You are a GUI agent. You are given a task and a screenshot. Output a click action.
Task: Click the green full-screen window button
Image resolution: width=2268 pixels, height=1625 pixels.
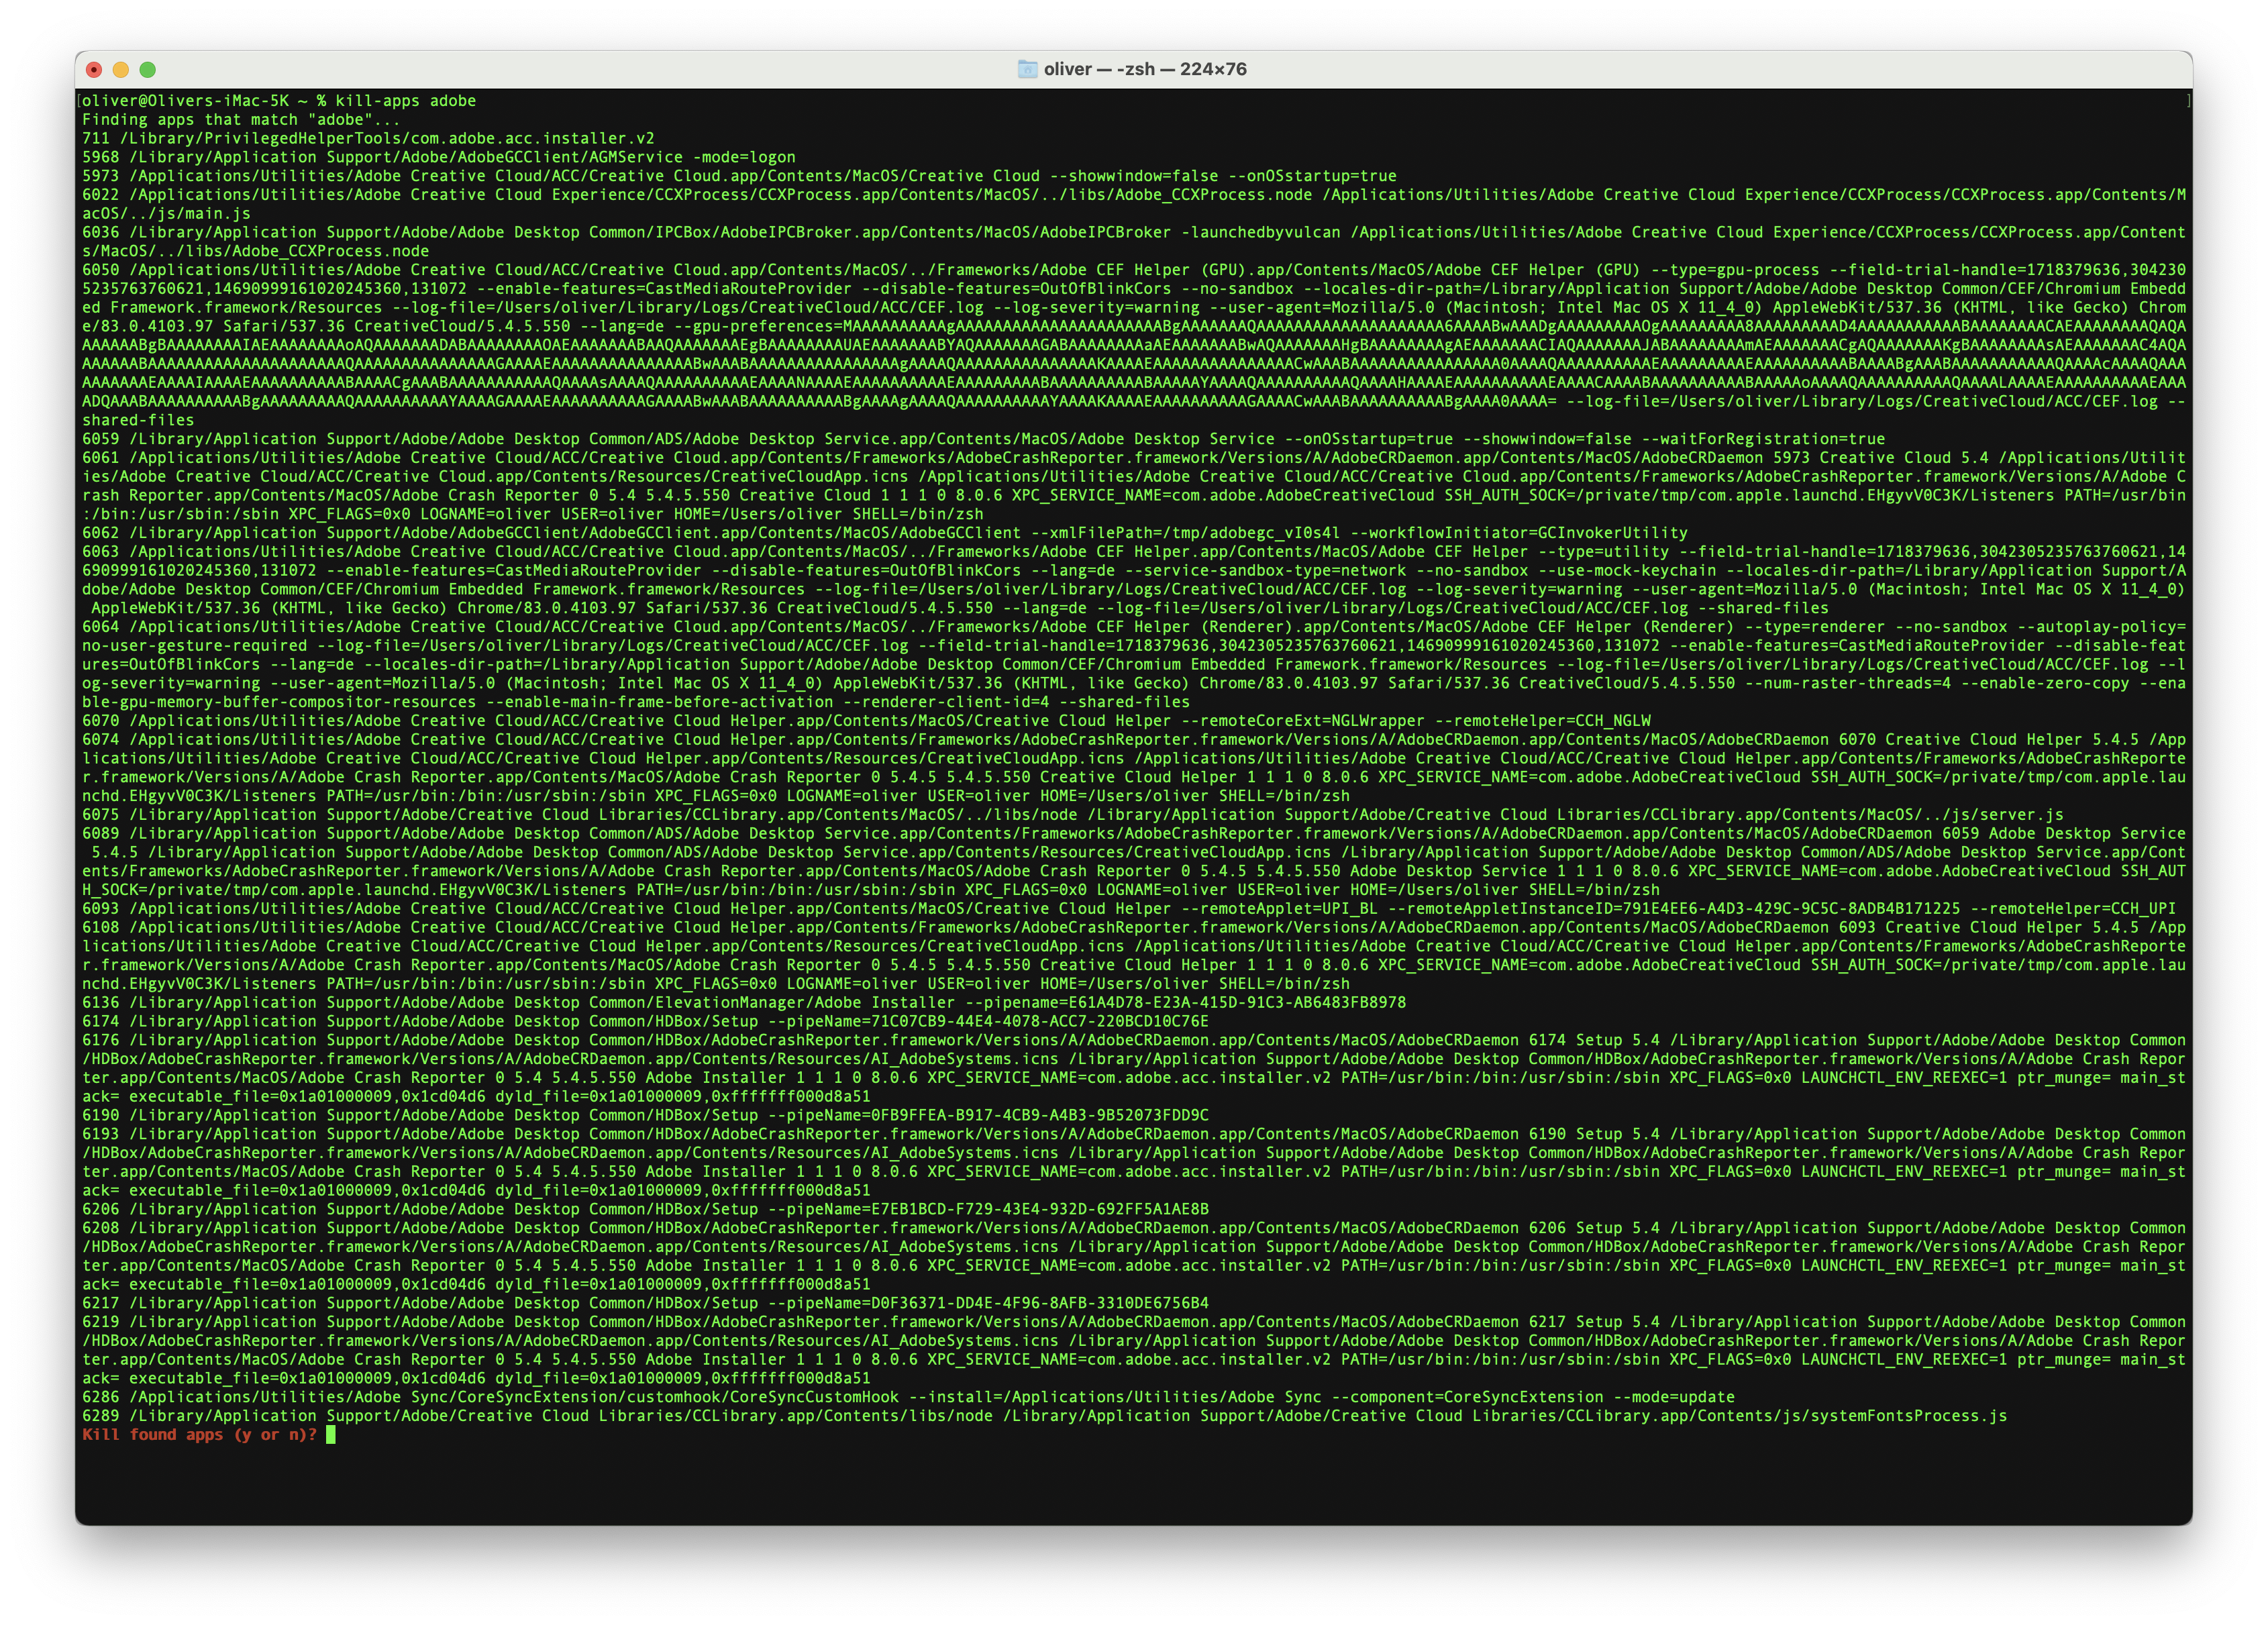[x=148, y=69]
